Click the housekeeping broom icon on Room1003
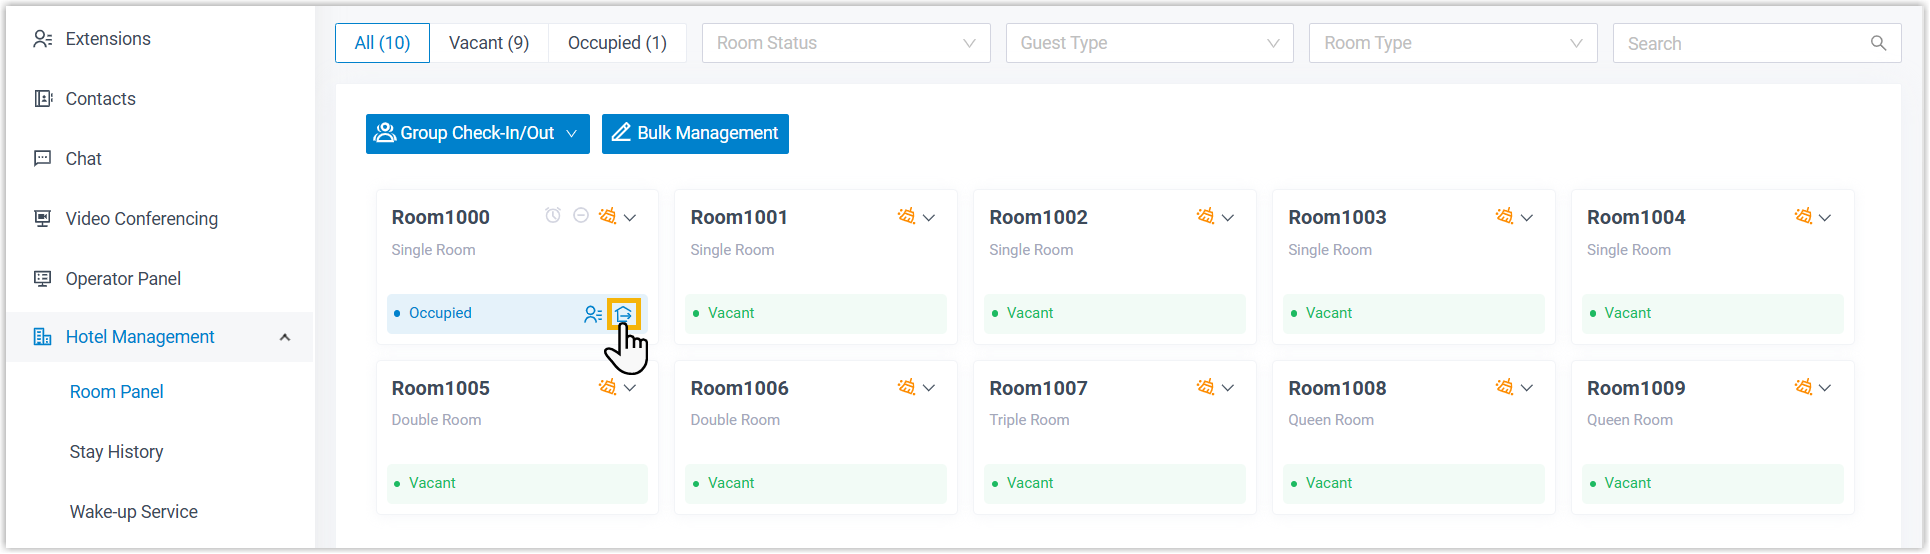This screenshot has width=1930, height=554. click(1504, 216)
